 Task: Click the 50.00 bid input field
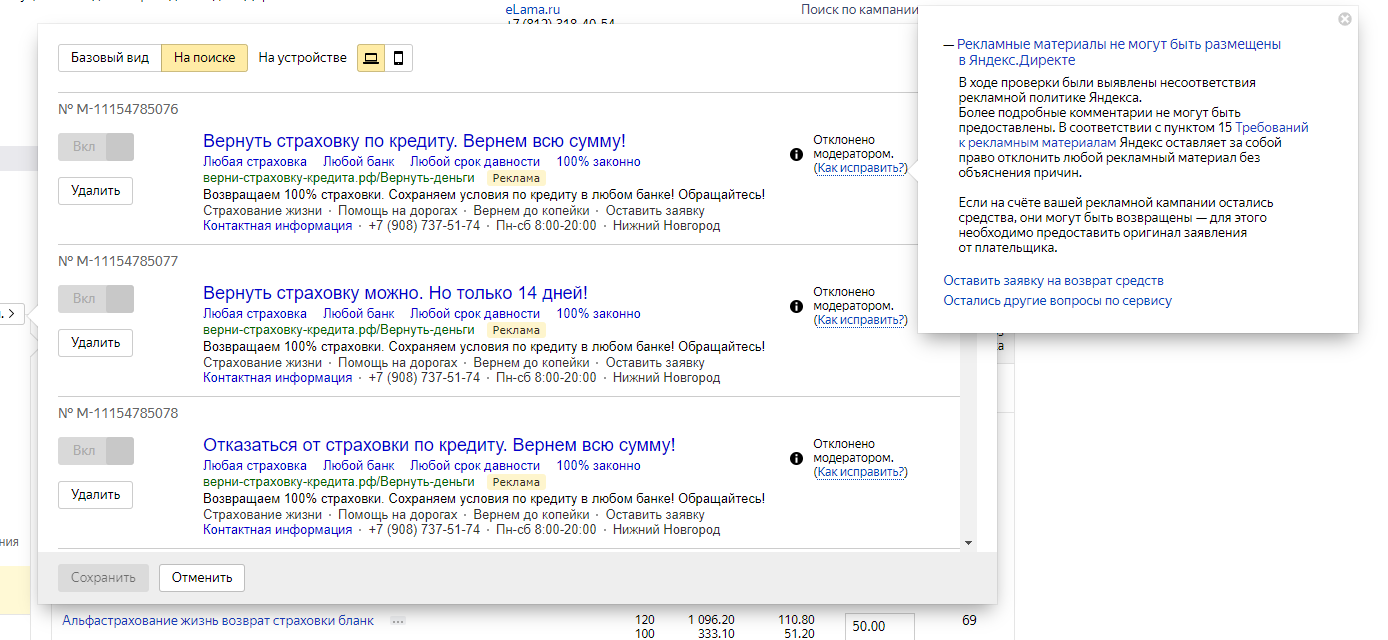[879, 626]
